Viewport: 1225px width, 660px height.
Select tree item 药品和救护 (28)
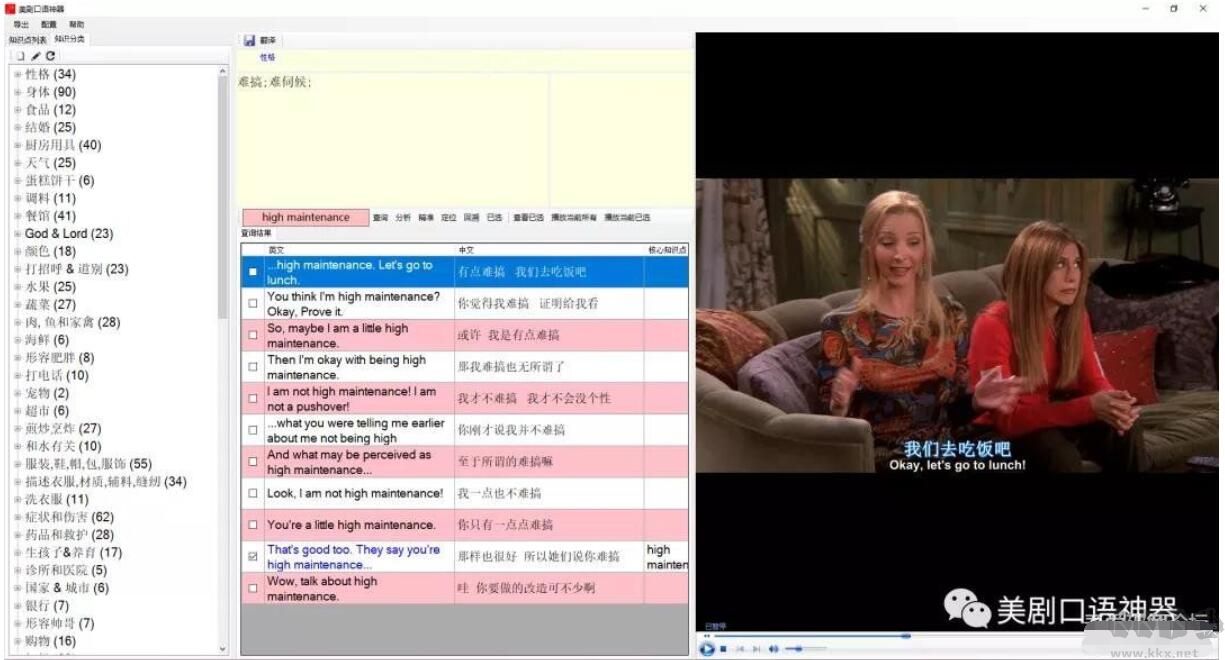70,535
